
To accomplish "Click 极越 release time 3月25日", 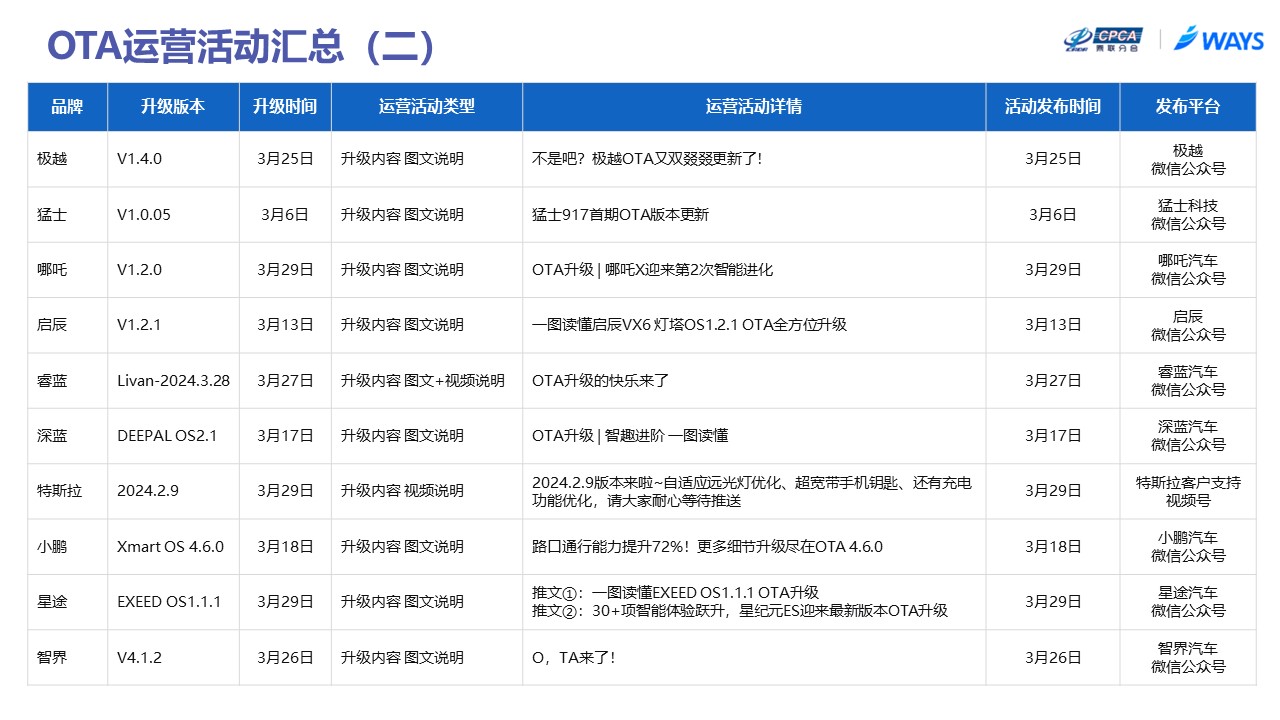I will click(1053, 159).
